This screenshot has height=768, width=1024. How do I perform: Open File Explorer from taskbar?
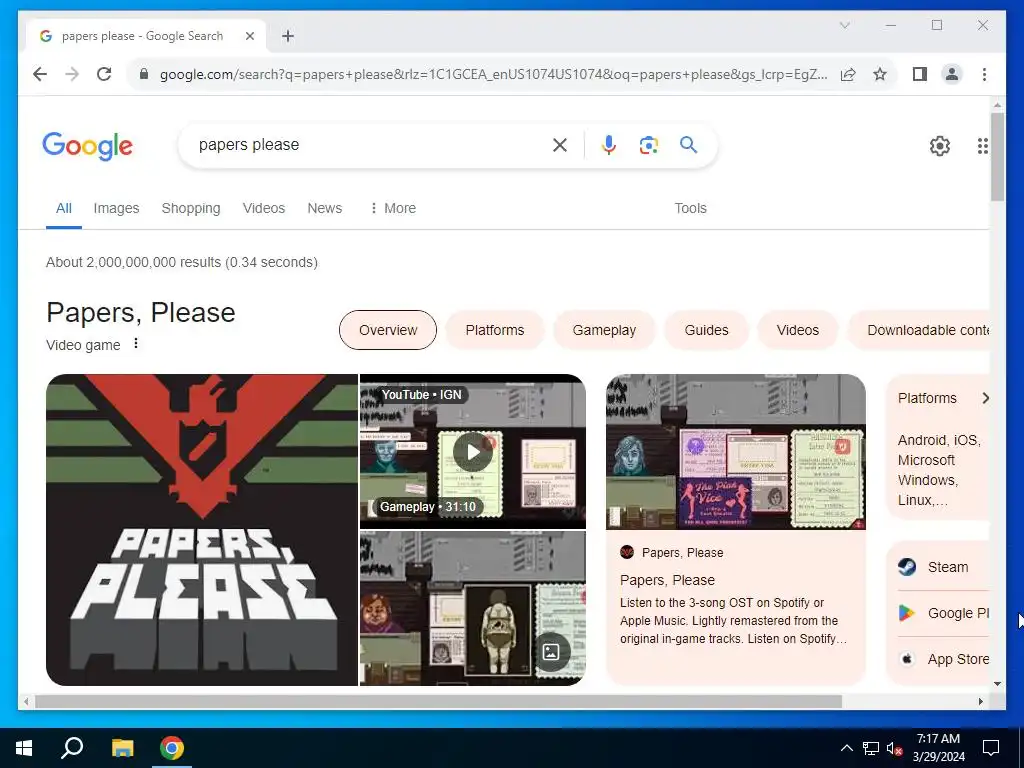[x=122, y=748]
